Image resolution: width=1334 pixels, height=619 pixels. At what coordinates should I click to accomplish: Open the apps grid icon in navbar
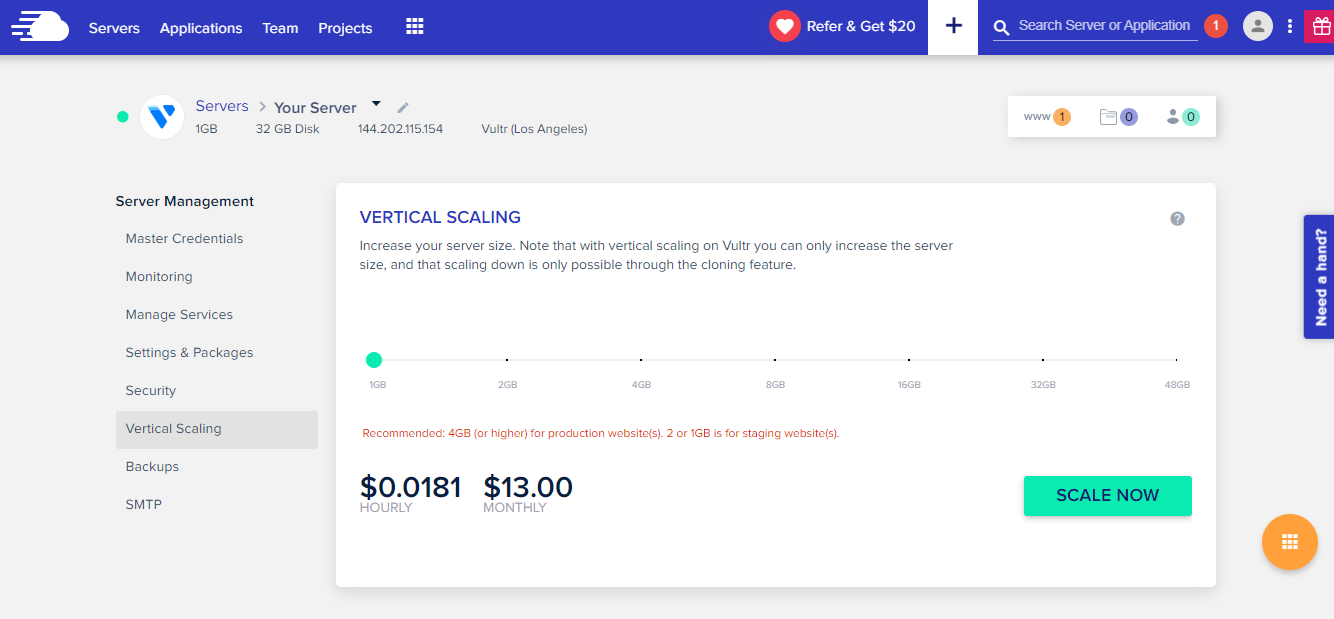click(x=415, y=27)
